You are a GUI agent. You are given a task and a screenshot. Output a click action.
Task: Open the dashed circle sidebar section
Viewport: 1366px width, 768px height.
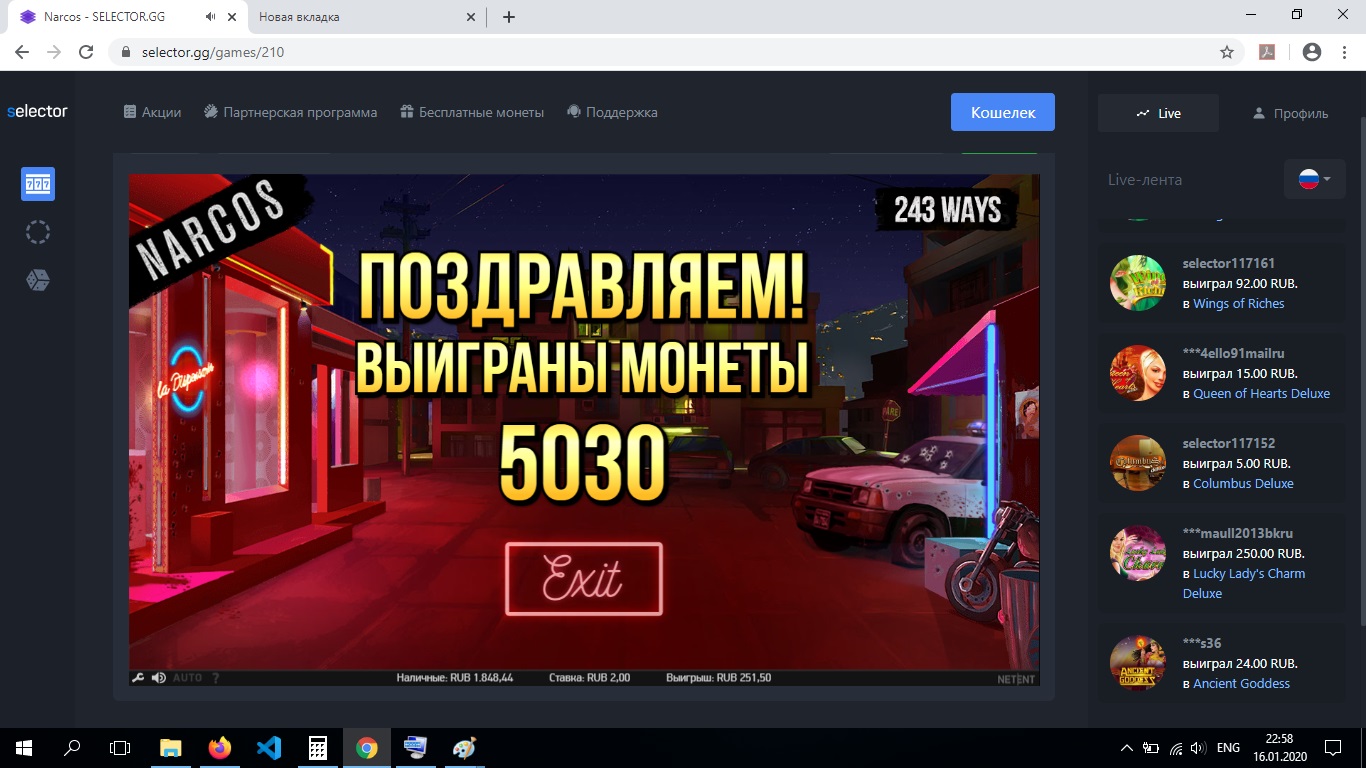click(x=38, y=232)
